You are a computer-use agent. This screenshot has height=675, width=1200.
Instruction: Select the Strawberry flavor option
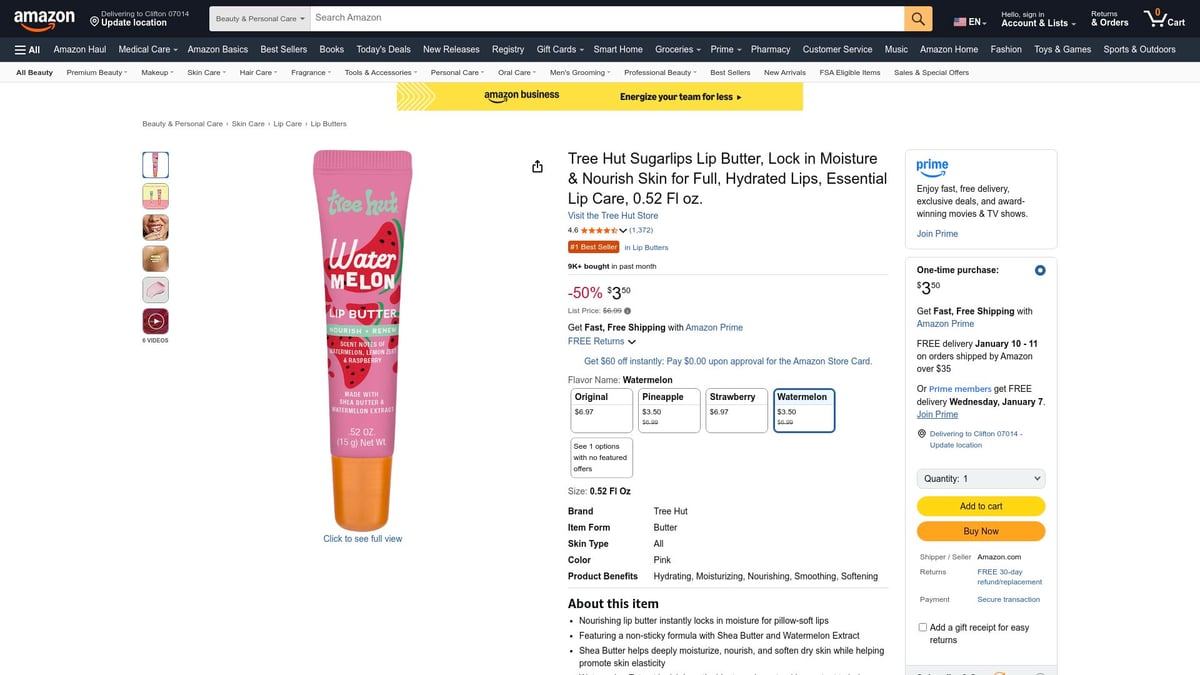(736, 409)
